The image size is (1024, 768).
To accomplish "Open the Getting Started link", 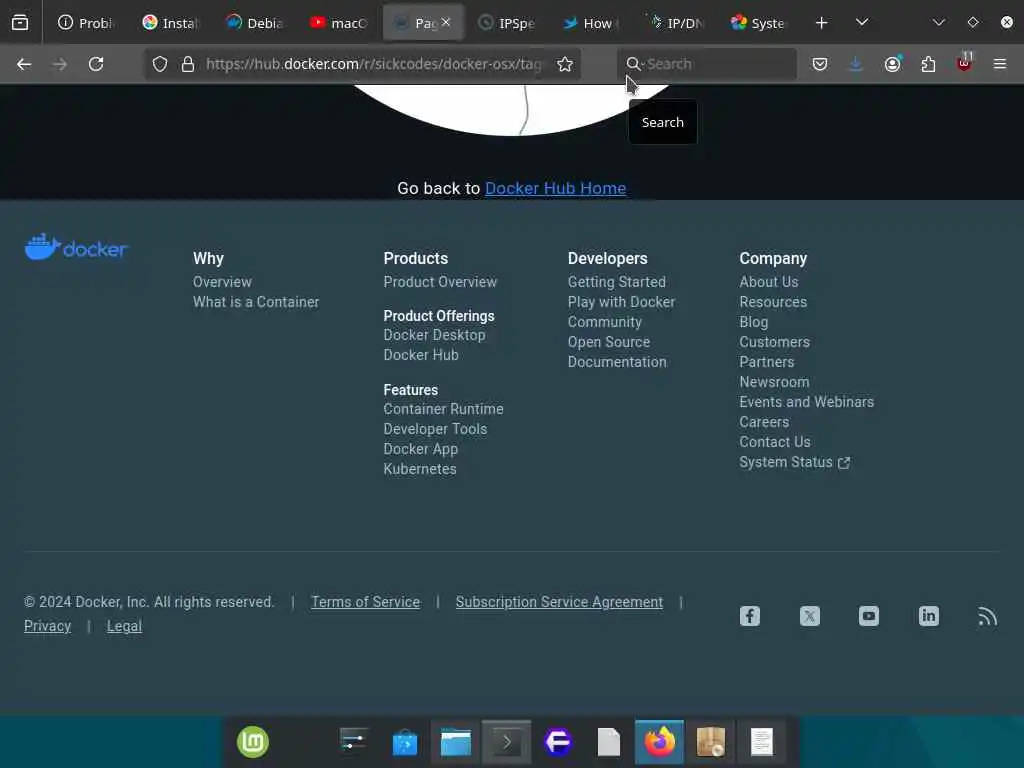I will 616,281.
